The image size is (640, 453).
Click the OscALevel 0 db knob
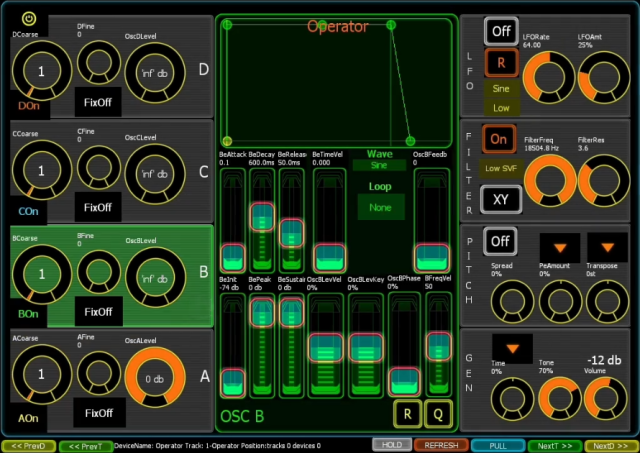155,378
